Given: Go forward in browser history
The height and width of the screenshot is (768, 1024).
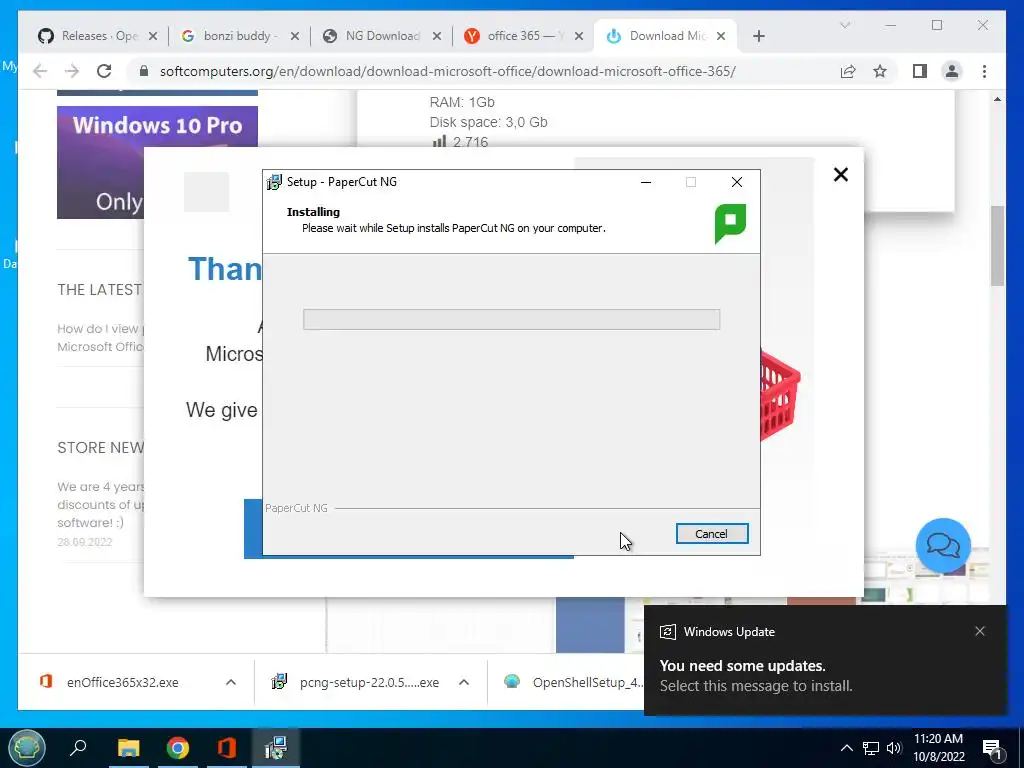Looking at the screenshot, I should pos(72,71).
